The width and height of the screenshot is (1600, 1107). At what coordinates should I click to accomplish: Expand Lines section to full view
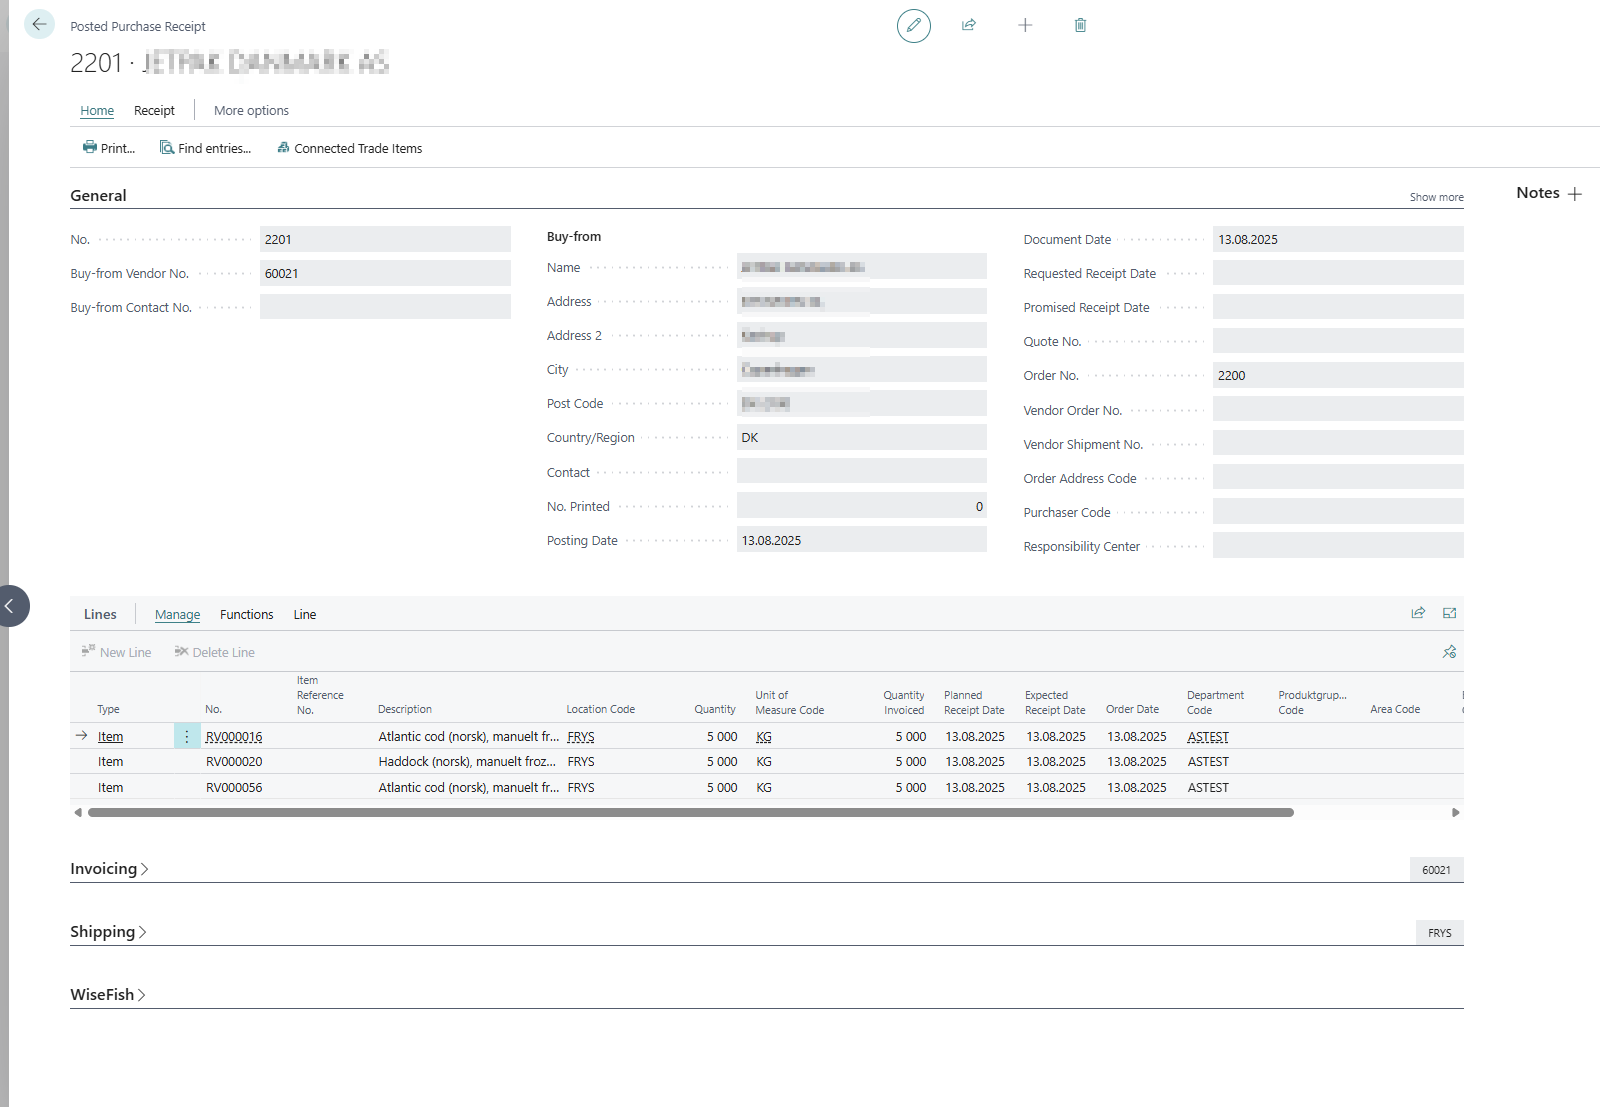1449,614
